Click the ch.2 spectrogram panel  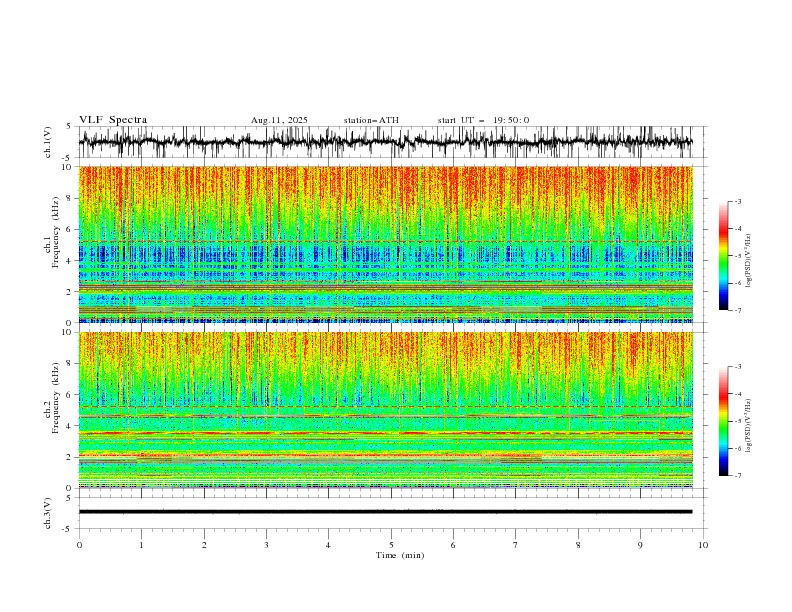click(386, 410)
